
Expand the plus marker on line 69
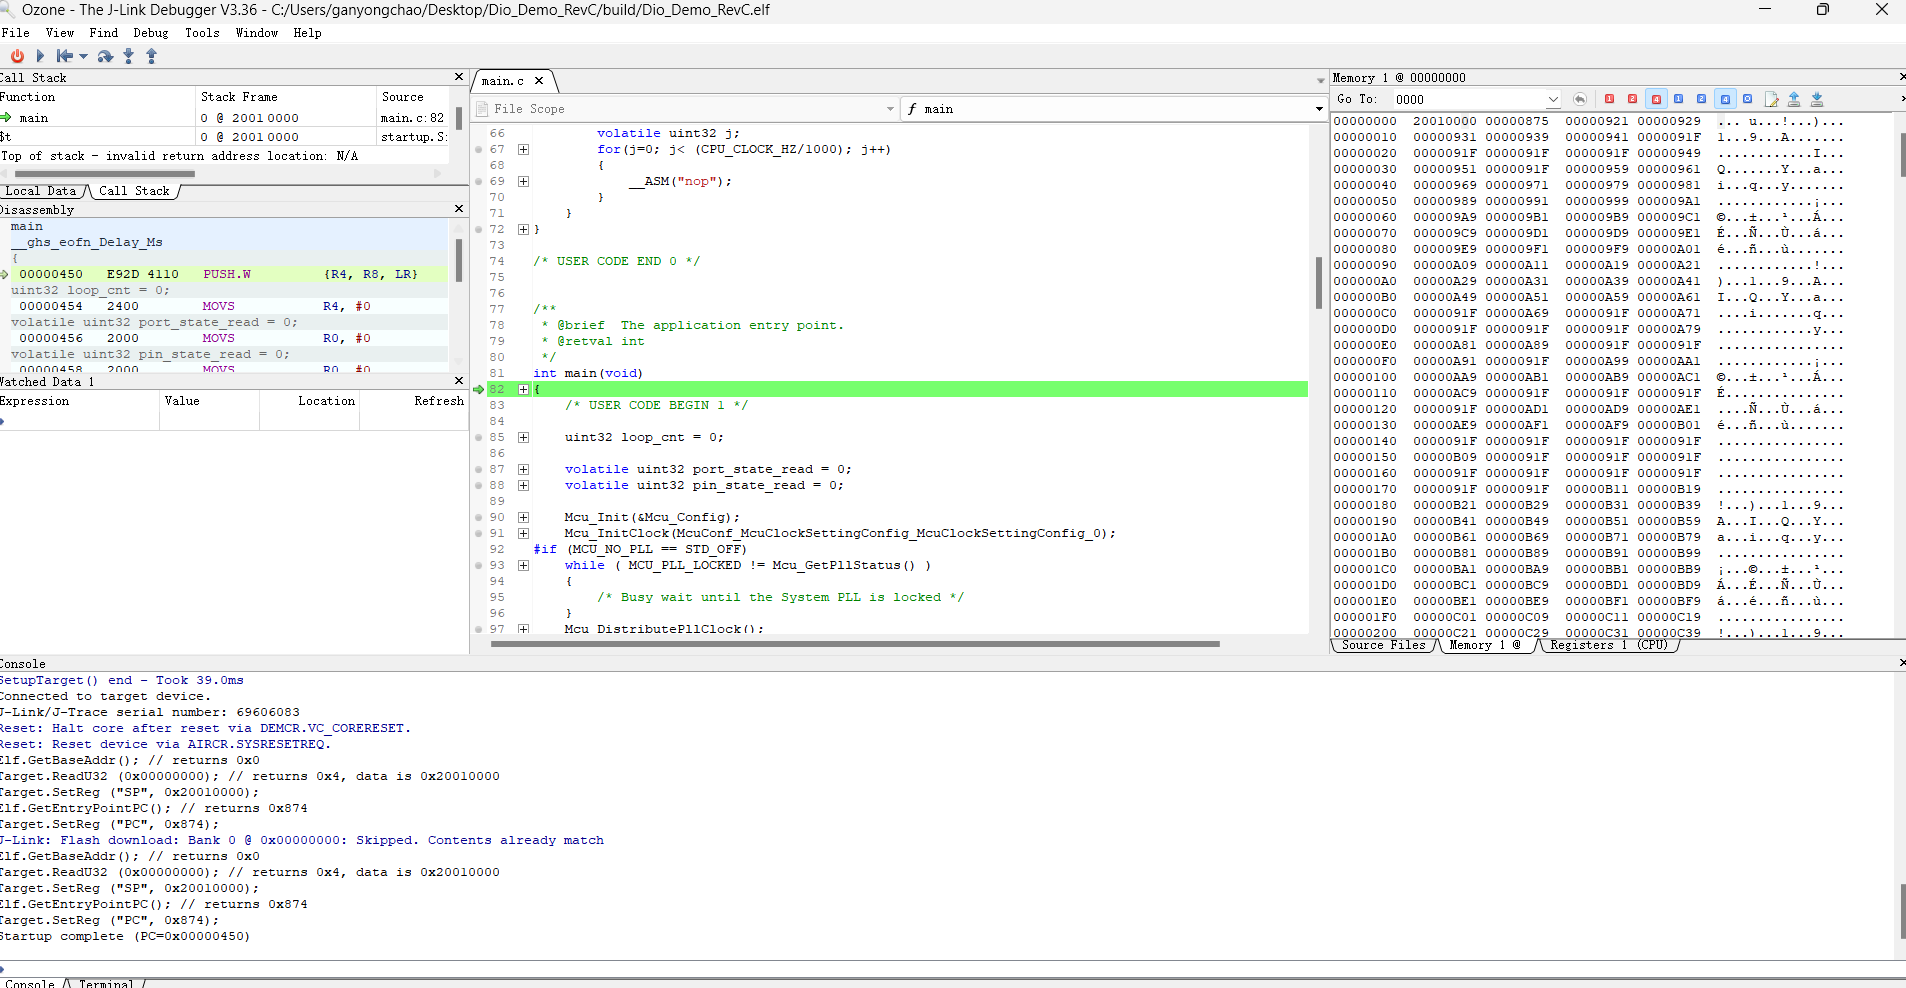(x=523, y=181)
